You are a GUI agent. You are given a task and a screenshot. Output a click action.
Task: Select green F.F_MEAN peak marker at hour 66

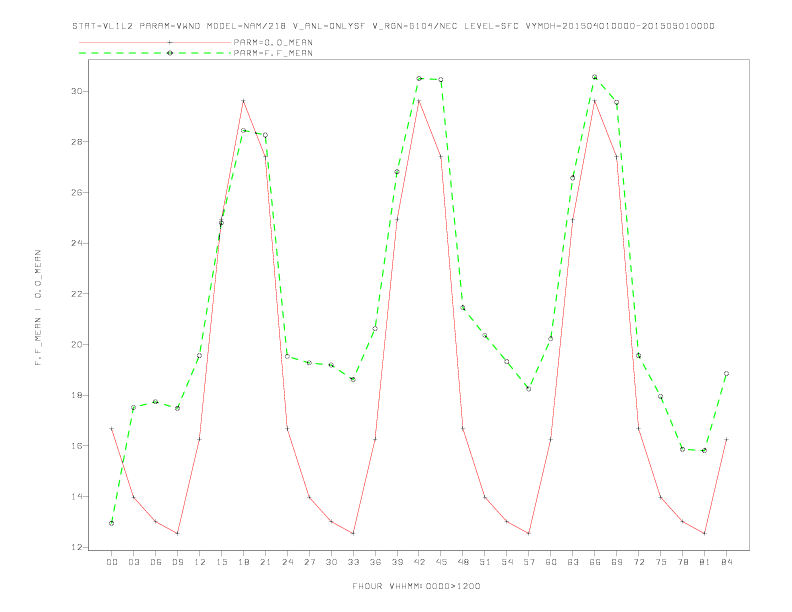click(595, 77)
